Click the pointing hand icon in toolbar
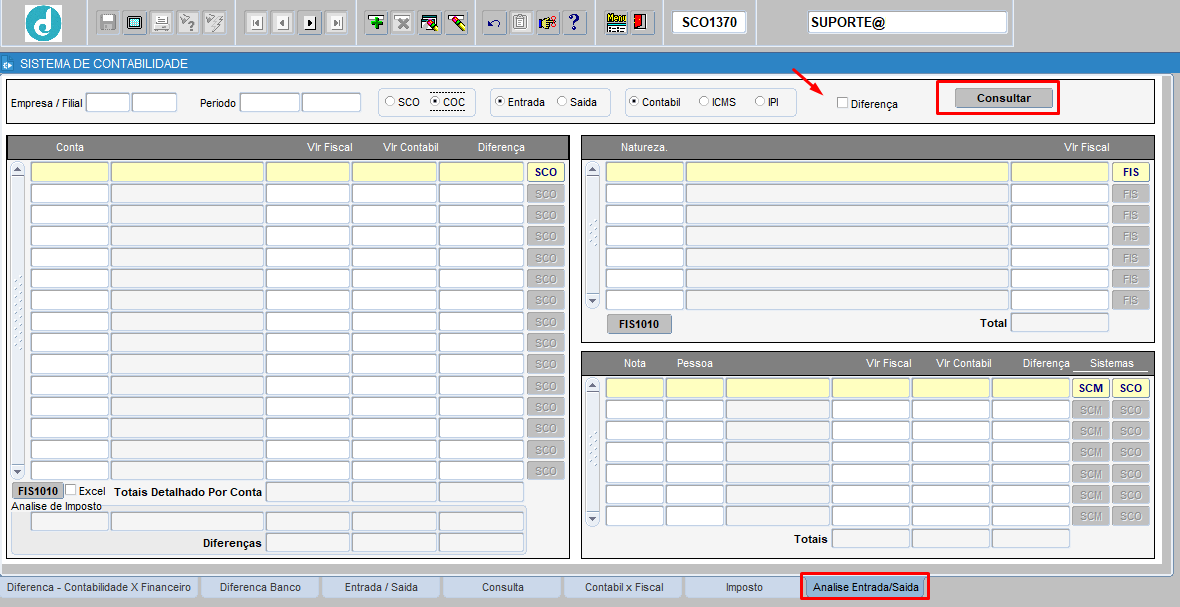The width and height of the screenshot is (1180, 607). point(546,23)
